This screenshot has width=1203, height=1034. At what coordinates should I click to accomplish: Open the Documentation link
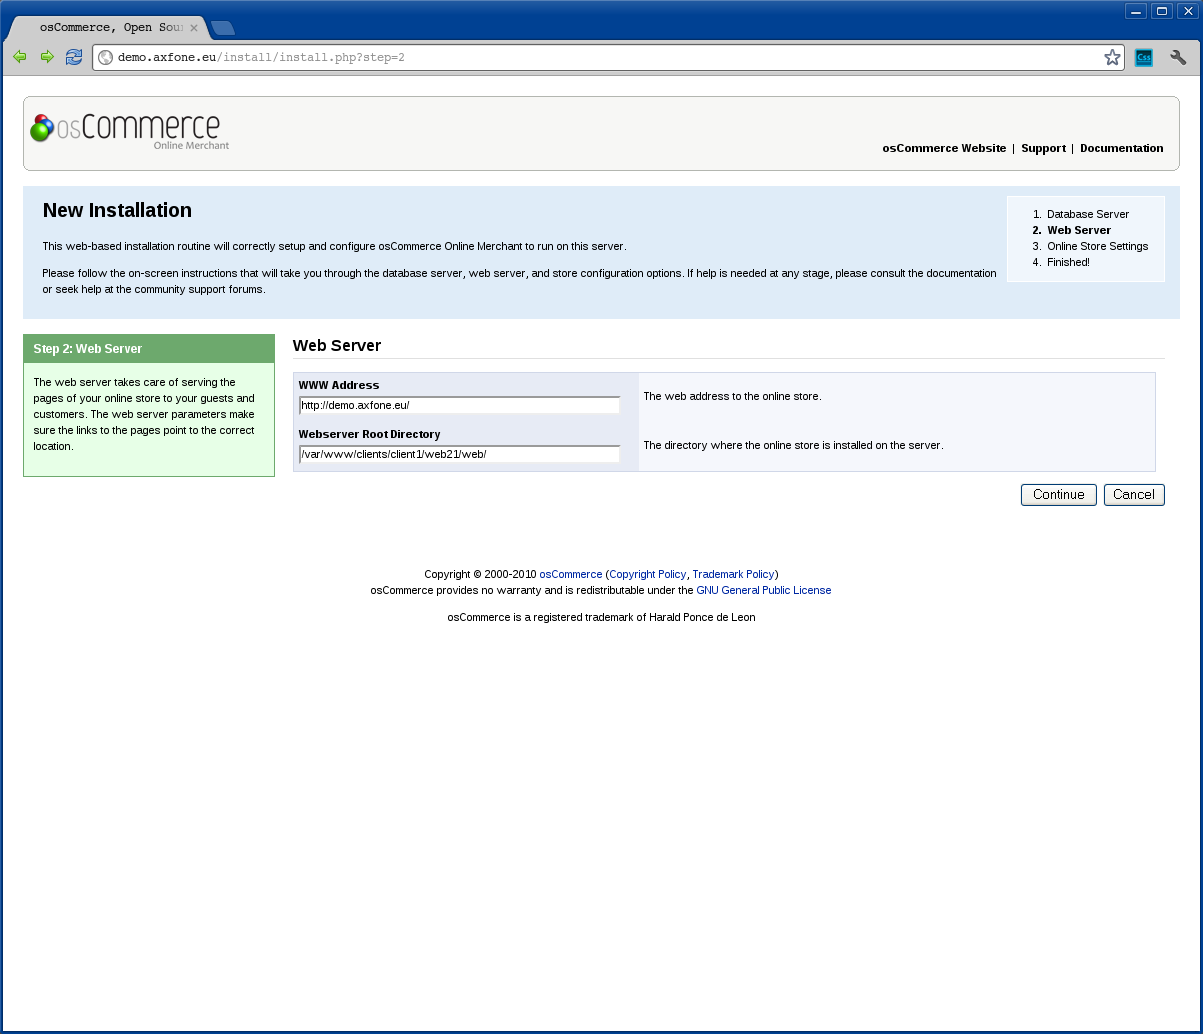[1121, 148]
